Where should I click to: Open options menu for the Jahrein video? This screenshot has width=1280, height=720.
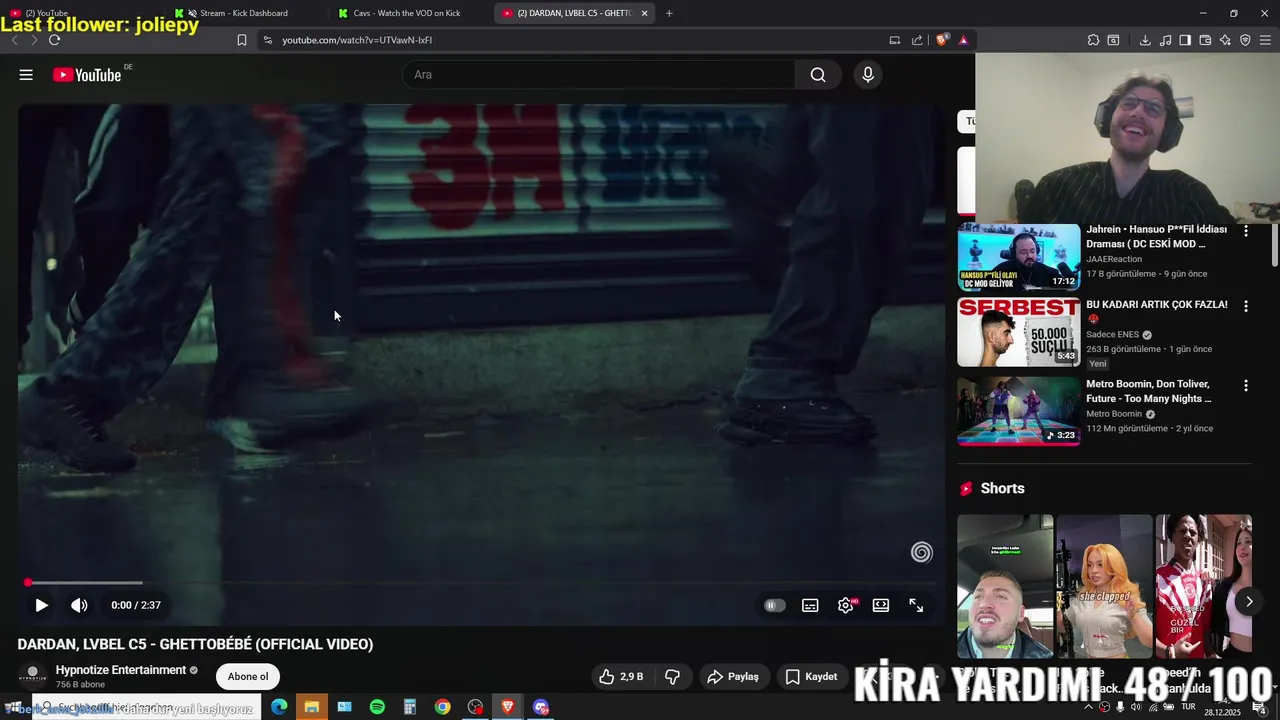[x=1246, y=231]
